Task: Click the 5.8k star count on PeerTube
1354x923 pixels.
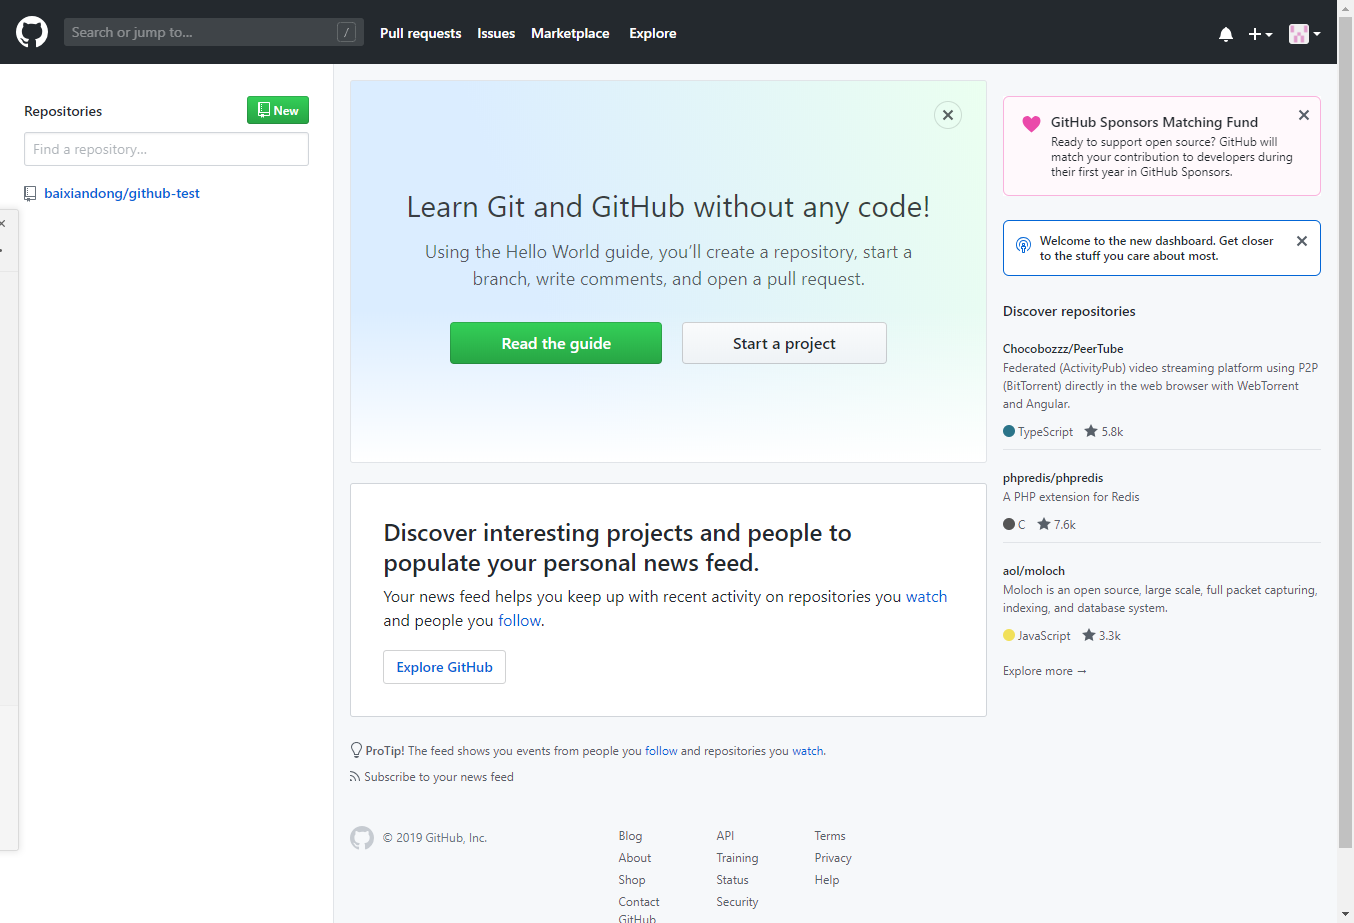Action: (x=1104, y=432)
